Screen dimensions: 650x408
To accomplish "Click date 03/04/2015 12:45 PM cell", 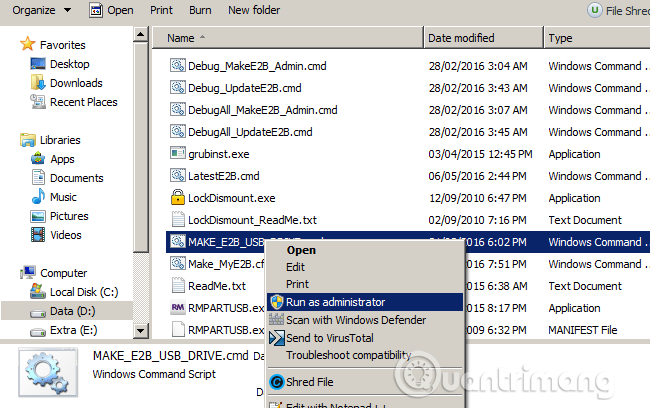I will pos(480,154).
